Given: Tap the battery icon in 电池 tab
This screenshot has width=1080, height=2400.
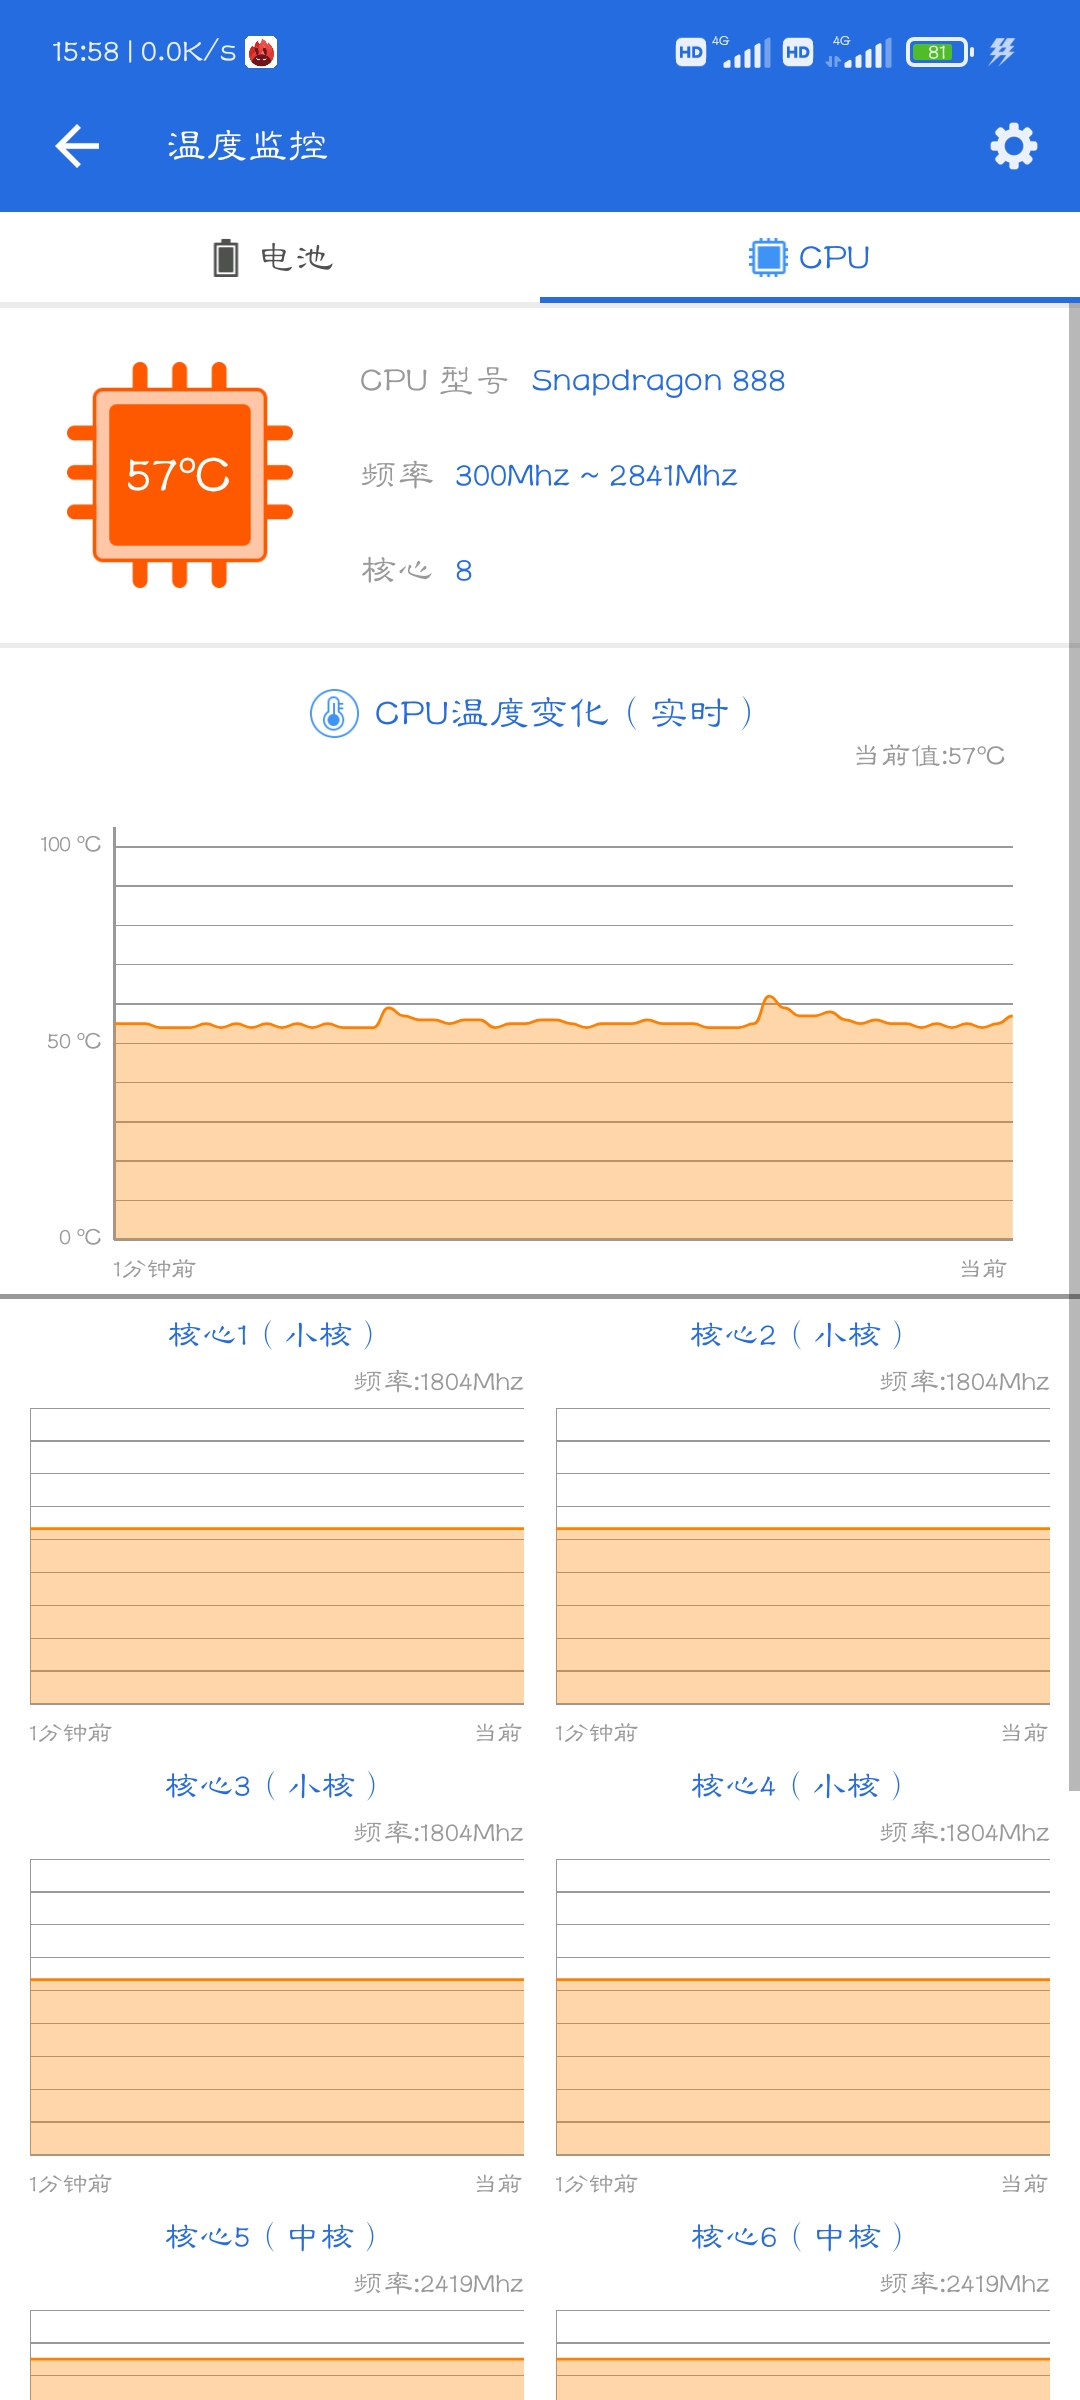Looking at the screenshot, I should click(x=226, y=257).
